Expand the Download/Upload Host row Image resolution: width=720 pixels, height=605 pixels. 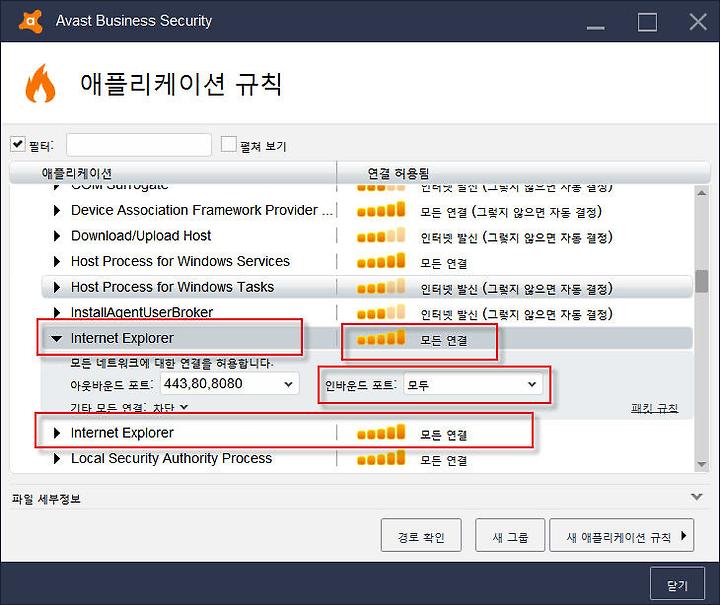pyautogui.click(x=56, y=236)
